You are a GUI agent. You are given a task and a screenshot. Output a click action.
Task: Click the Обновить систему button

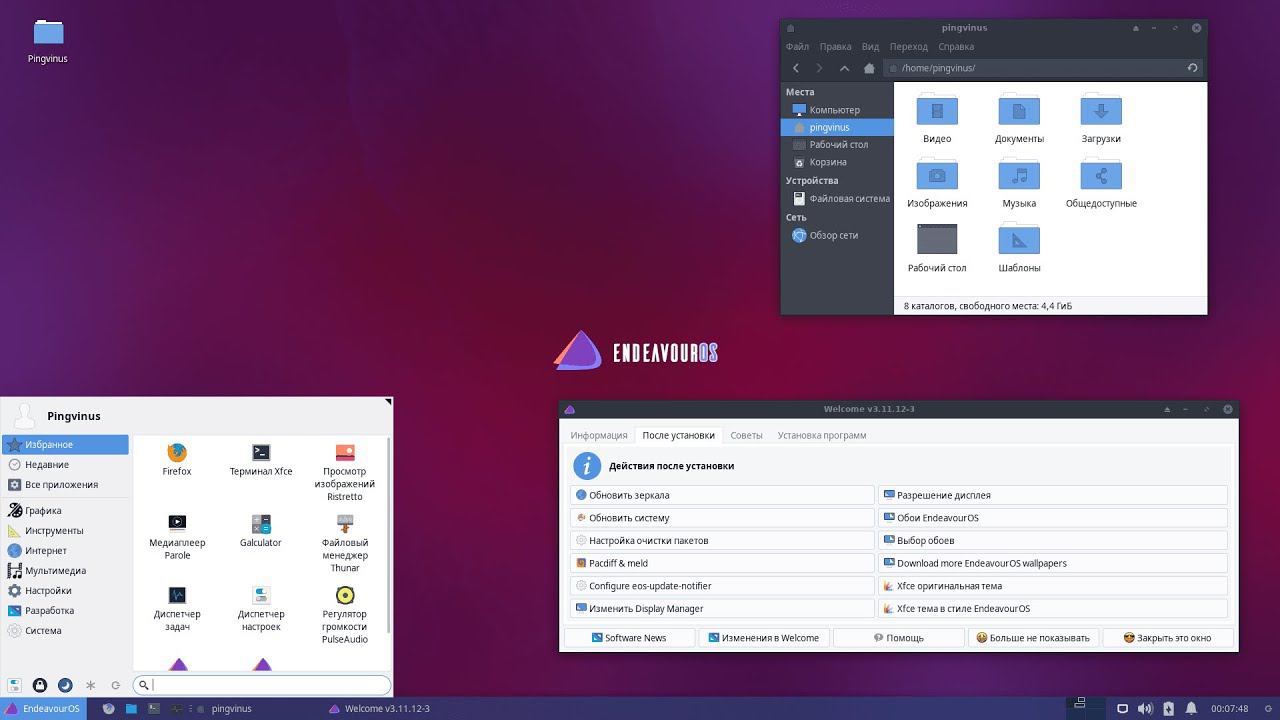[722, 518]
